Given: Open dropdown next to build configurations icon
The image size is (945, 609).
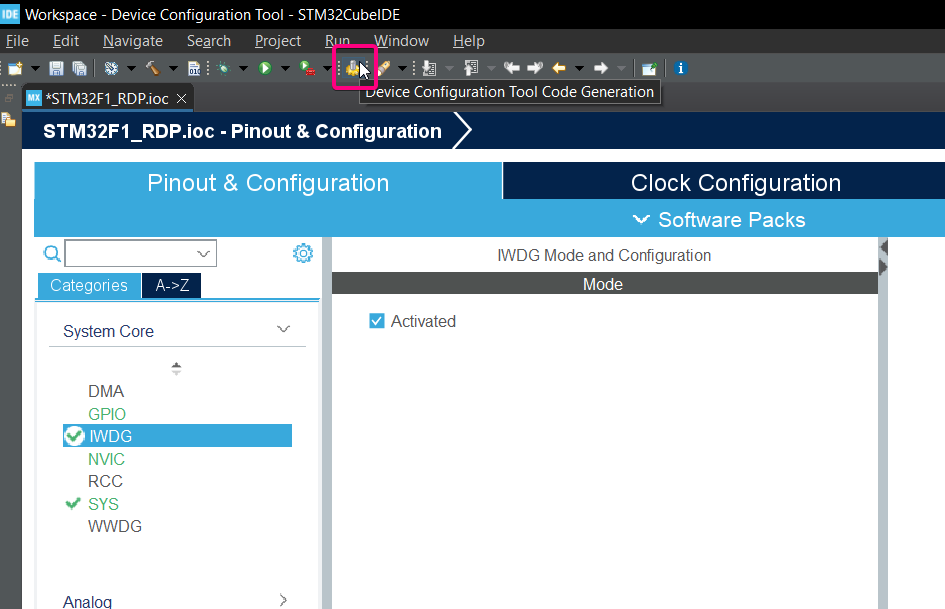Looking at the screenshot, I should click(131, 68).
